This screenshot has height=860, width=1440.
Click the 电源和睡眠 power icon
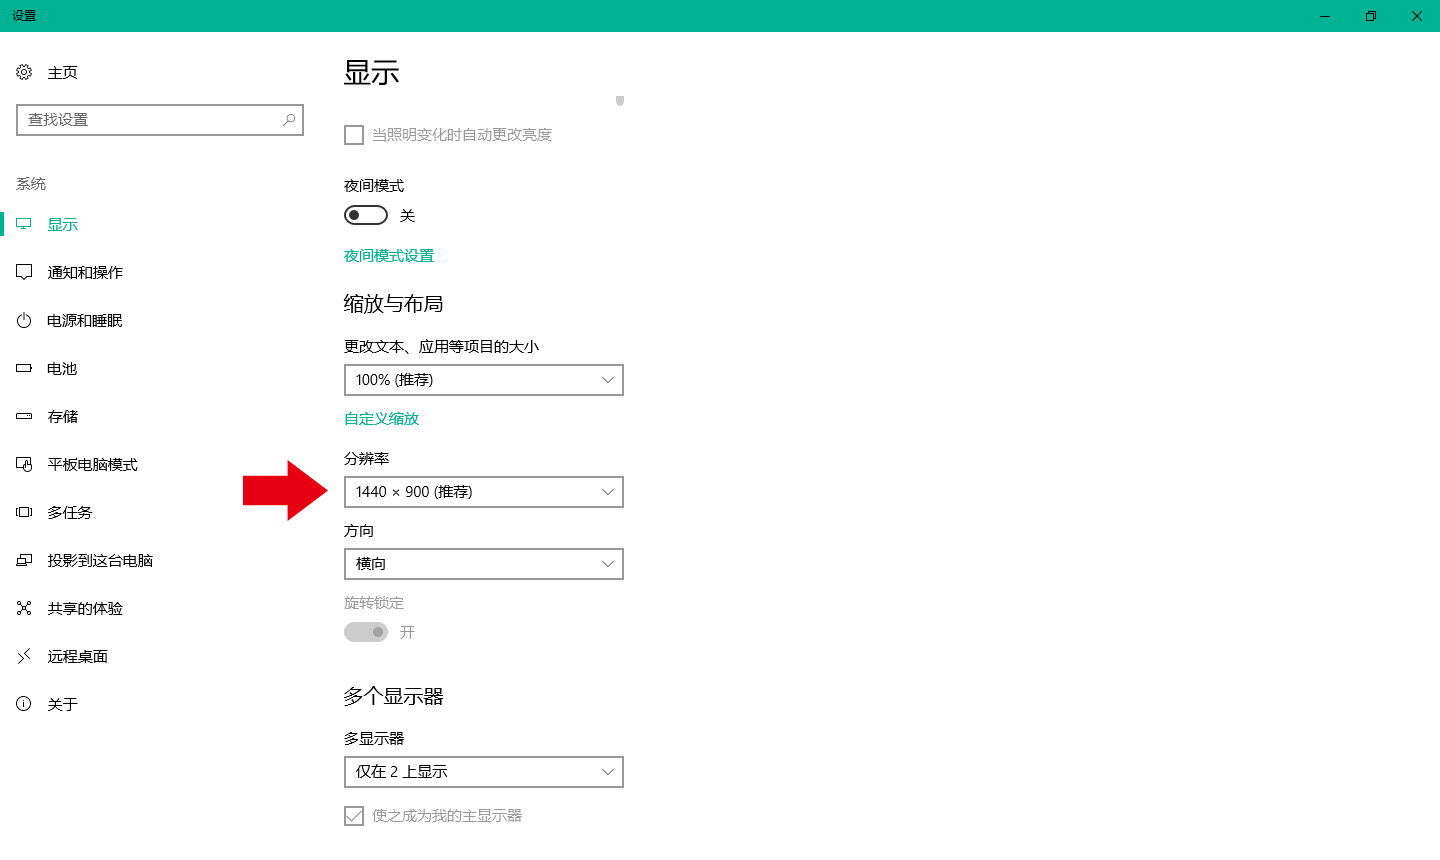[x=24, y=320]
